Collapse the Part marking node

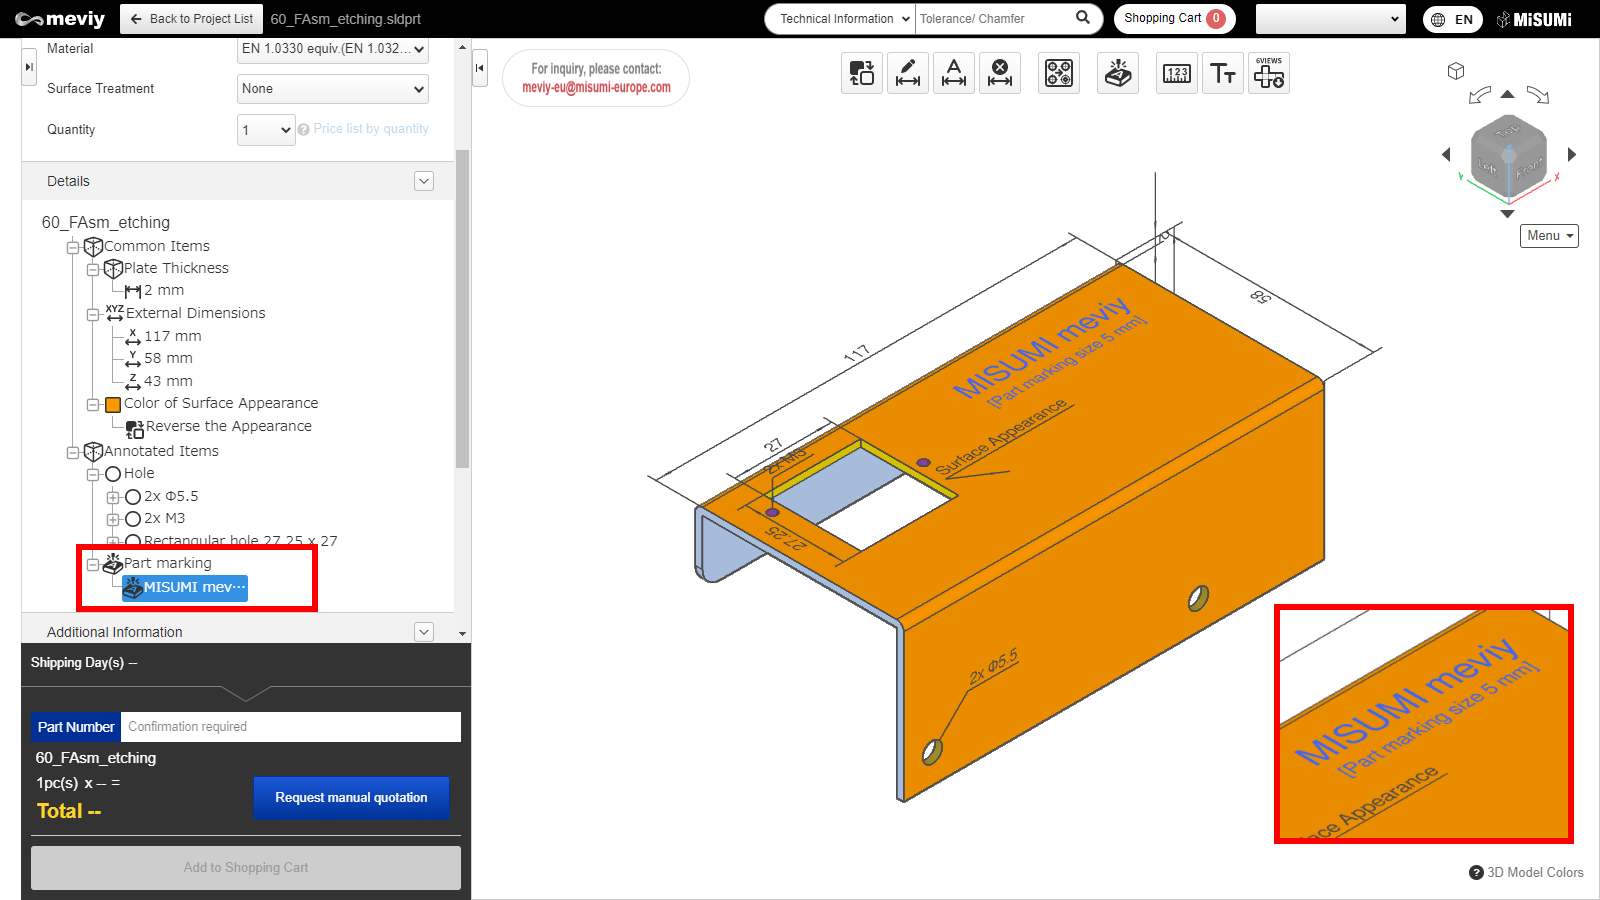[93, 564]
